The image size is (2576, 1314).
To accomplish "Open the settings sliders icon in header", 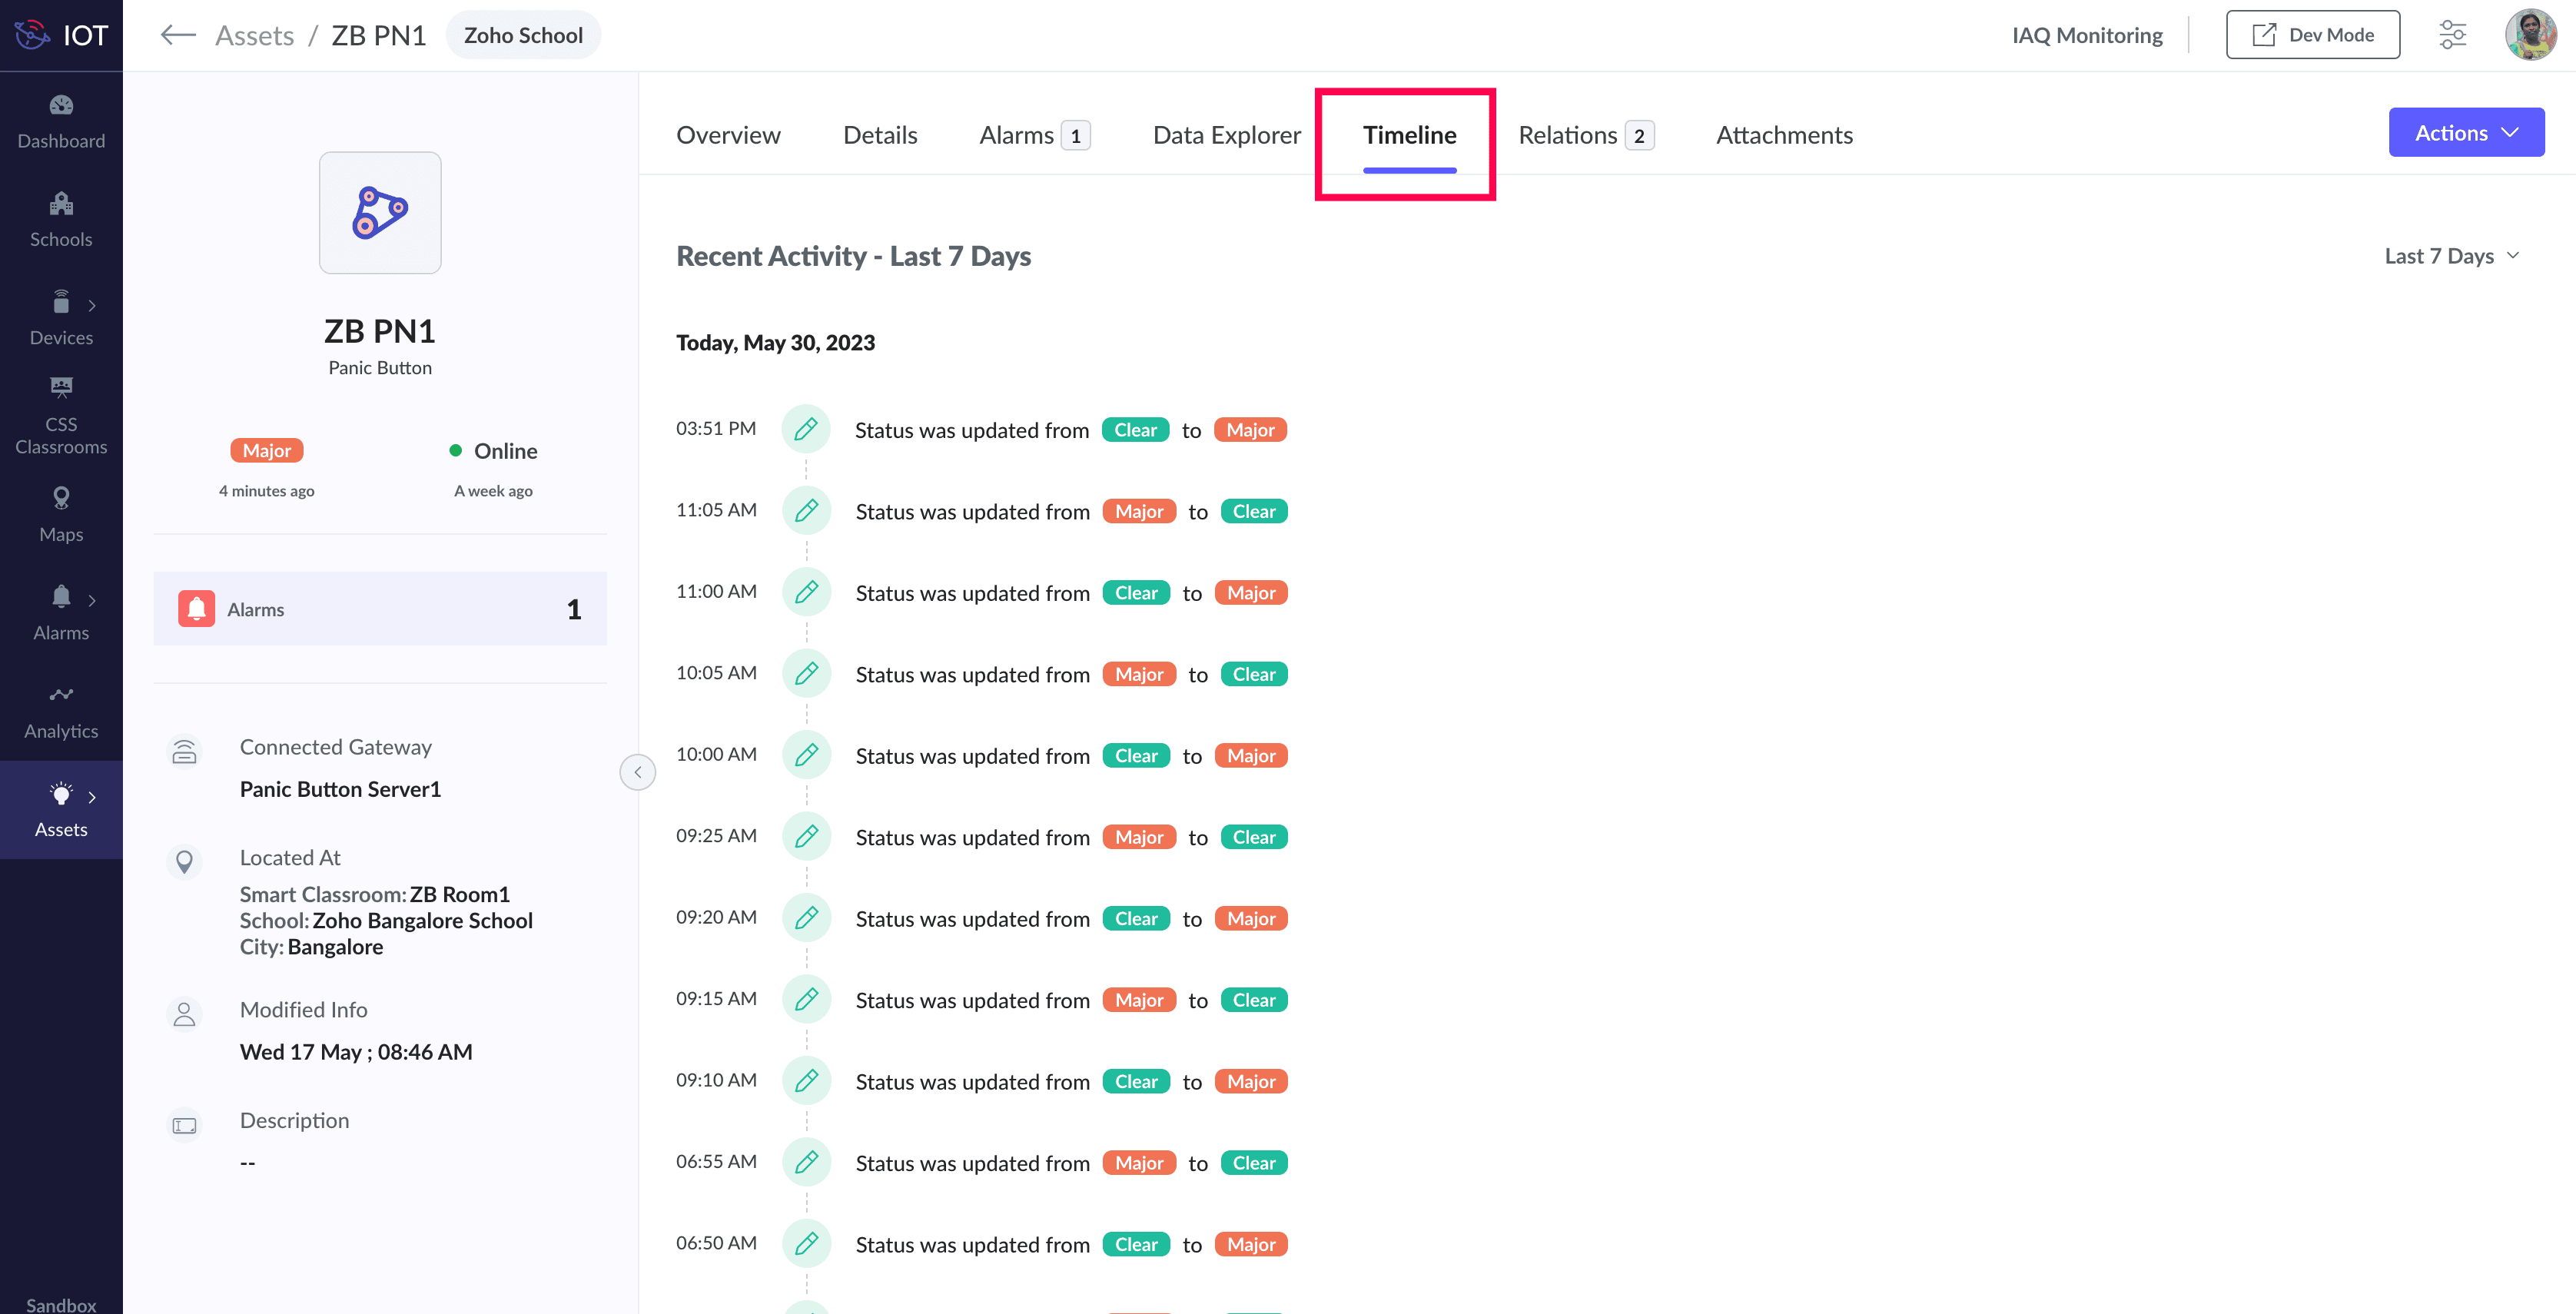I will (x=2452, y=35).
